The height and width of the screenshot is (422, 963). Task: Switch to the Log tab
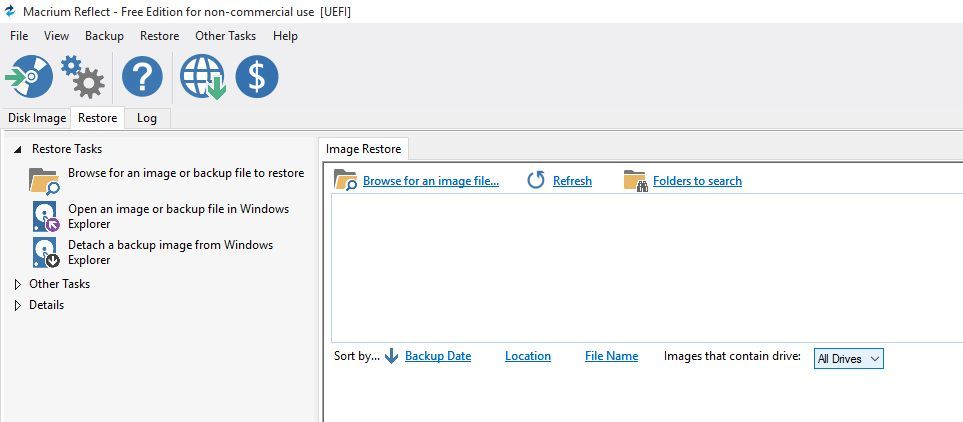[x=147, y=118]
